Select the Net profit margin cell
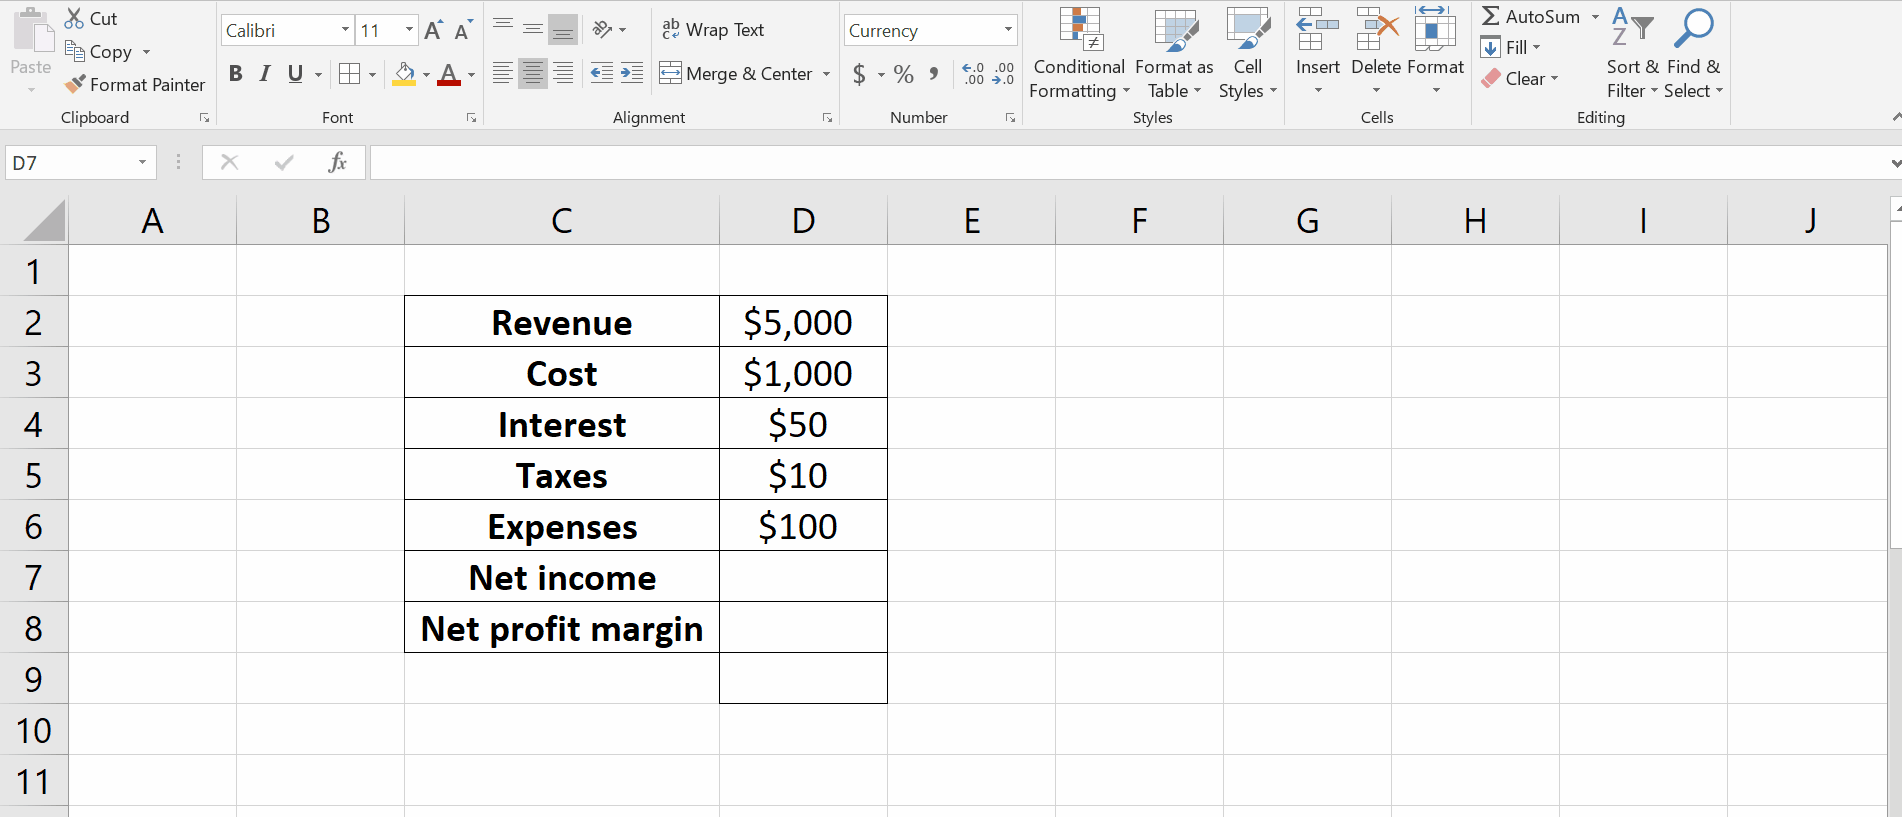Screen dimensions: 1902x817 562,628
